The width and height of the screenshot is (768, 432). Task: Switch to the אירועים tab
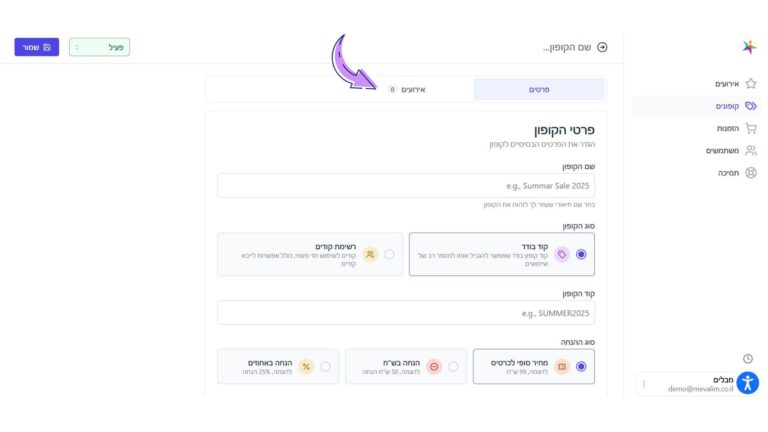(407, 89)
